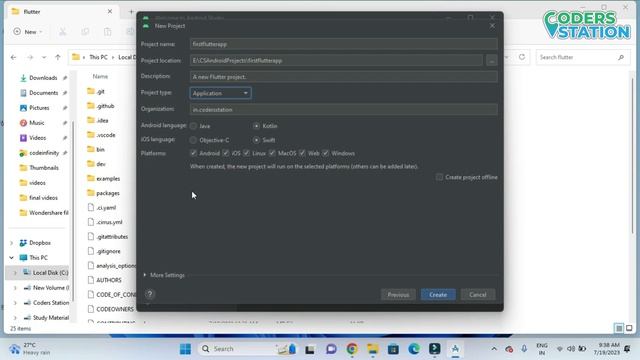
Task: Select the examples folder
Action: pos(108,178)
